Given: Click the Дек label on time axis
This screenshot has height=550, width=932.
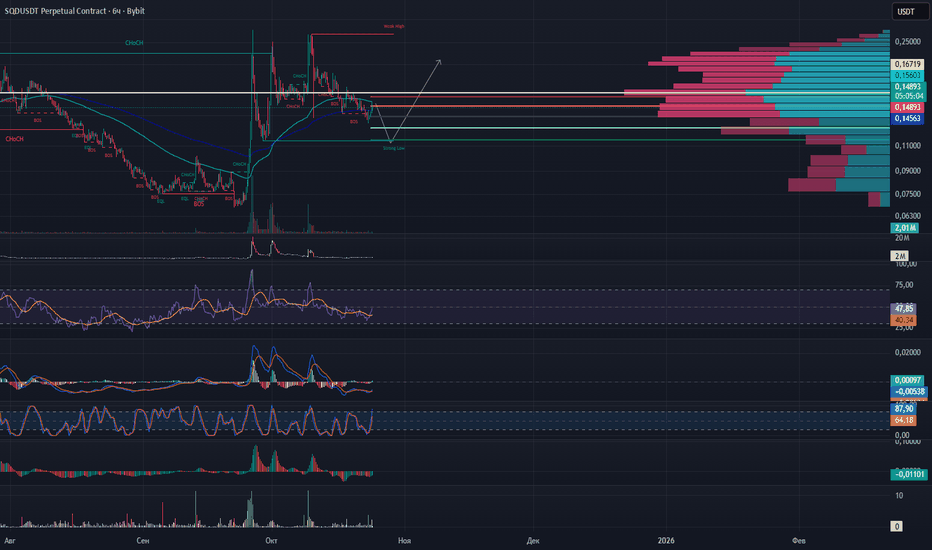Looking at the screenshot, I should coord(533,541).
